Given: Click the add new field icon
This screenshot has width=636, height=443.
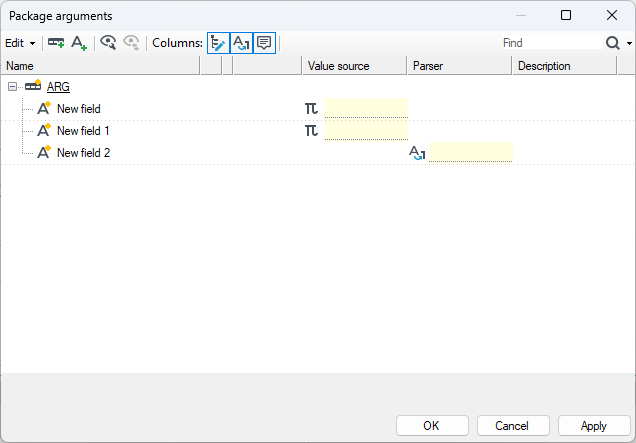Looking at the screenshot, I should pyautogui.click(x=79, y=43).
